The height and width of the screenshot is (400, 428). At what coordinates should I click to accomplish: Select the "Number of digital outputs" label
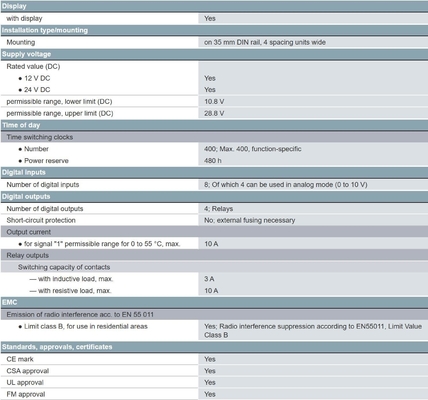tap(45, 209)
